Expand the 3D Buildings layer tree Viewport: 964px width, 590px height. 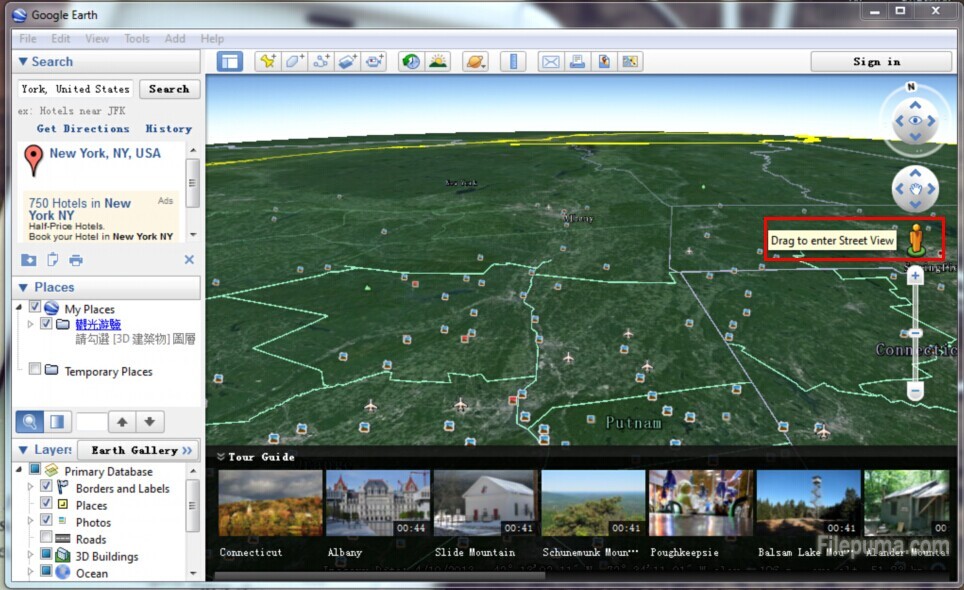pos(19,556)
